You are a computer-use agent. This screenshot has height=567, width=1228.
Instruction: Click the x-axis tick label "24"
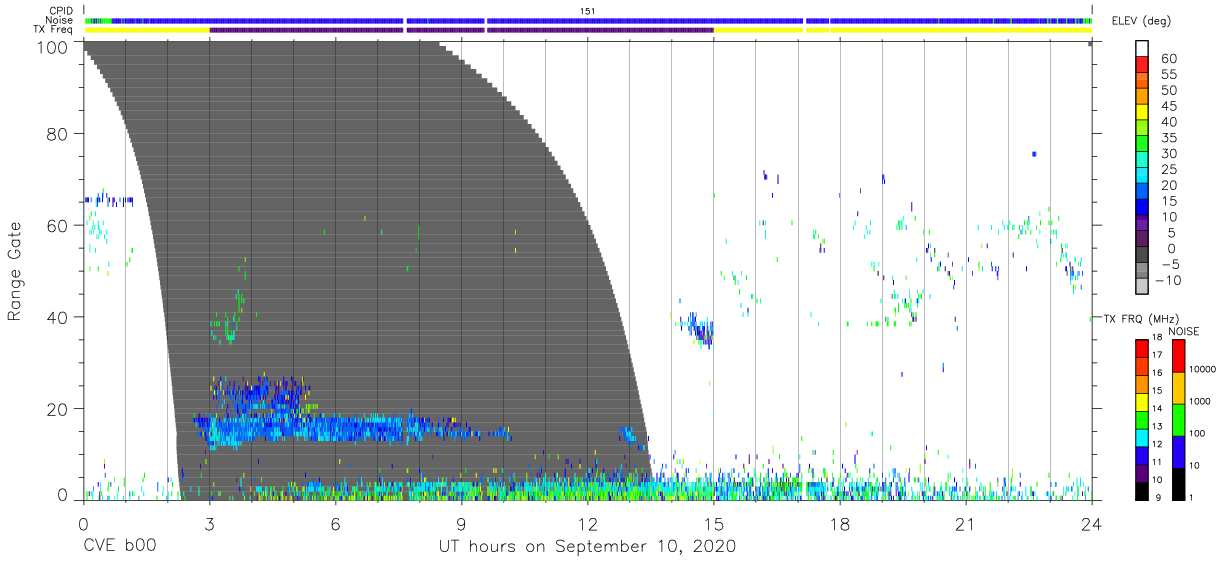(1092, 523)
